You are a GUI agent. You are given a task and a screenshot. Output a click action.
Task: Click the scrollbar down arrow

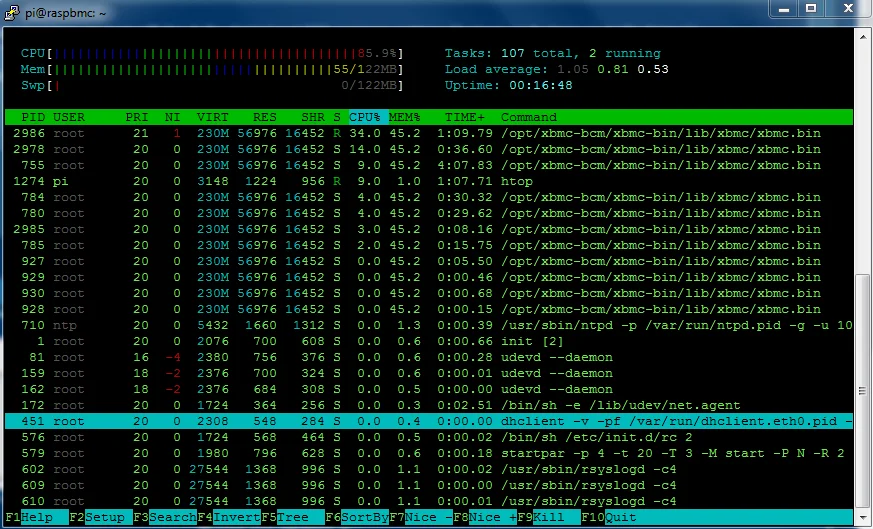tap(862, 516)
